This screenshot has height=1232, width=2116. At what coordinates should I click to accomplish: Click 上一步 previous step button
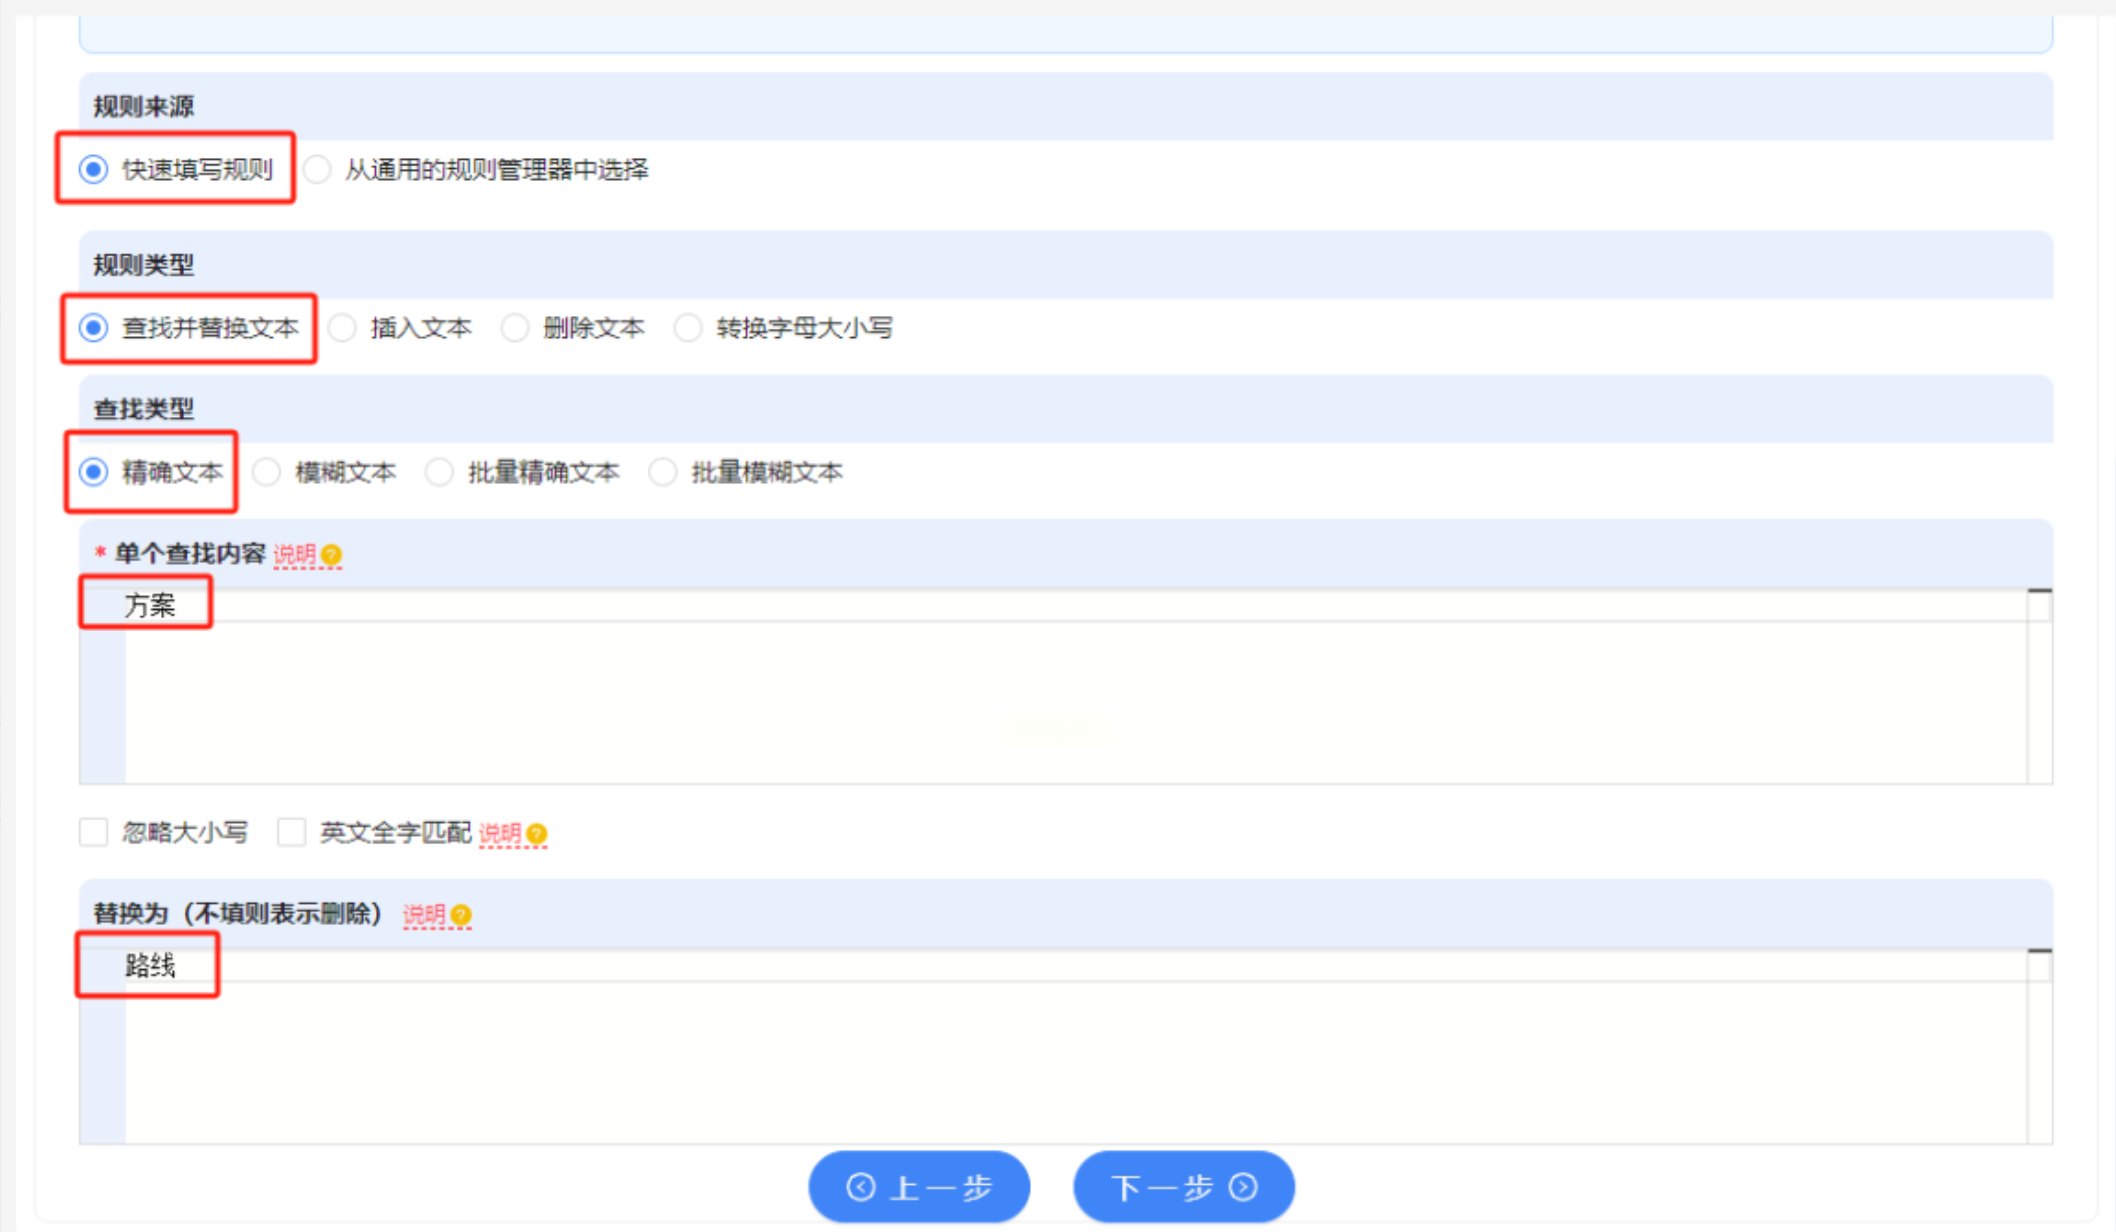919,1187
